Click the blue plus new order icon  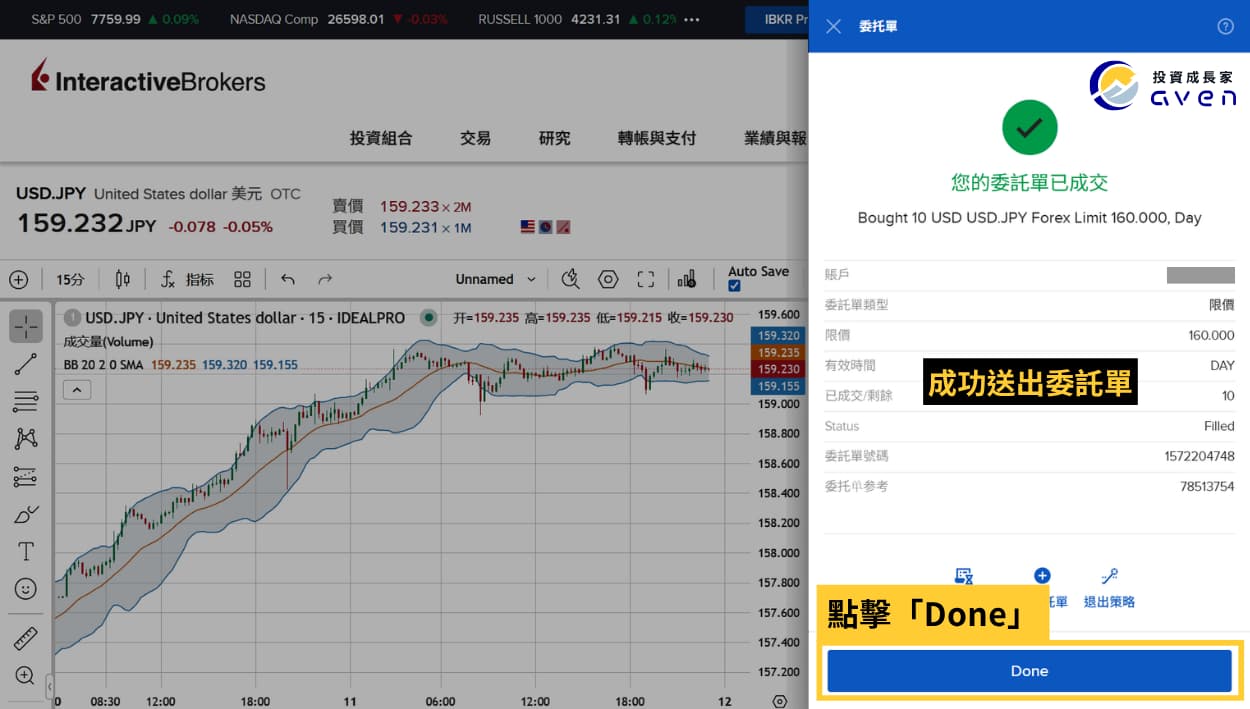click(x=1042, y=576)
